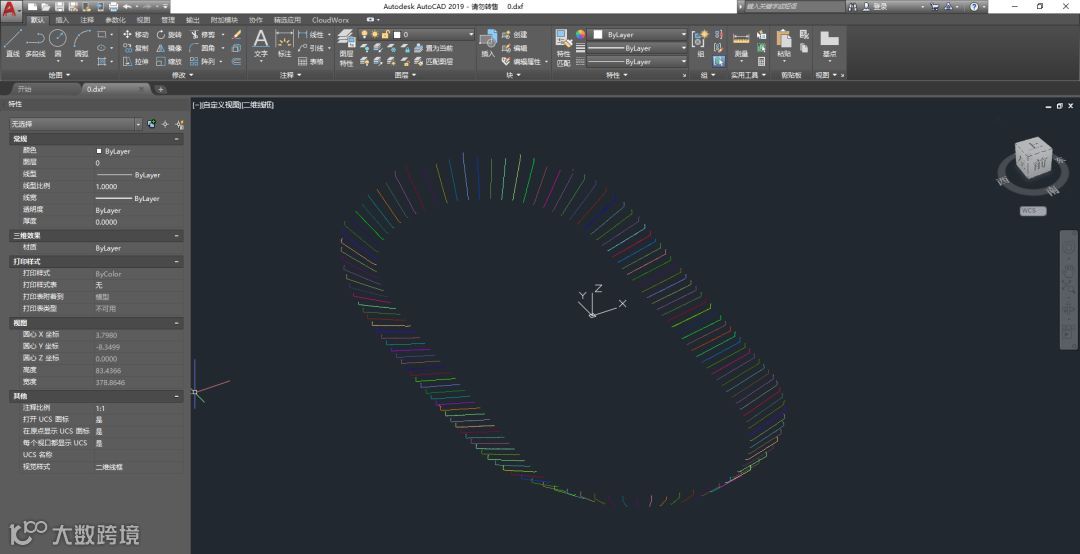Choose the Array (阵列) command
The height and width of the screenshot is (554, 1080).
203,61
